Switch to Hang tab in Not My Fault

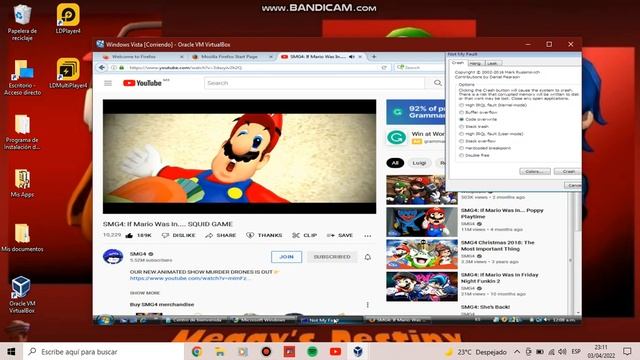tap(475, 63)
